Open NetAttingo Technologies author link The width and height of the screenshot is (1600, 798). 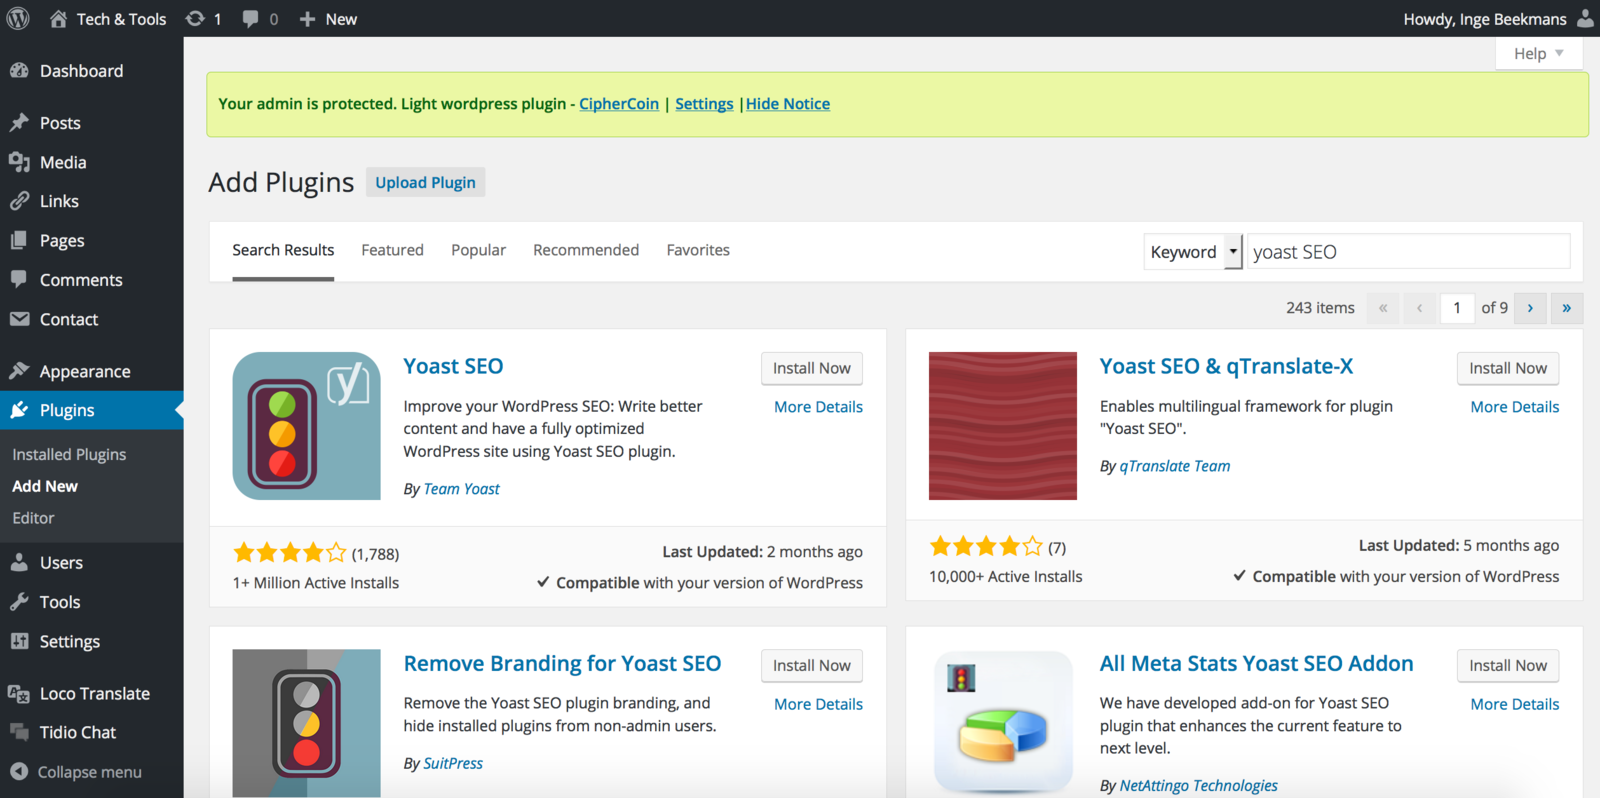coord(1198,786)
